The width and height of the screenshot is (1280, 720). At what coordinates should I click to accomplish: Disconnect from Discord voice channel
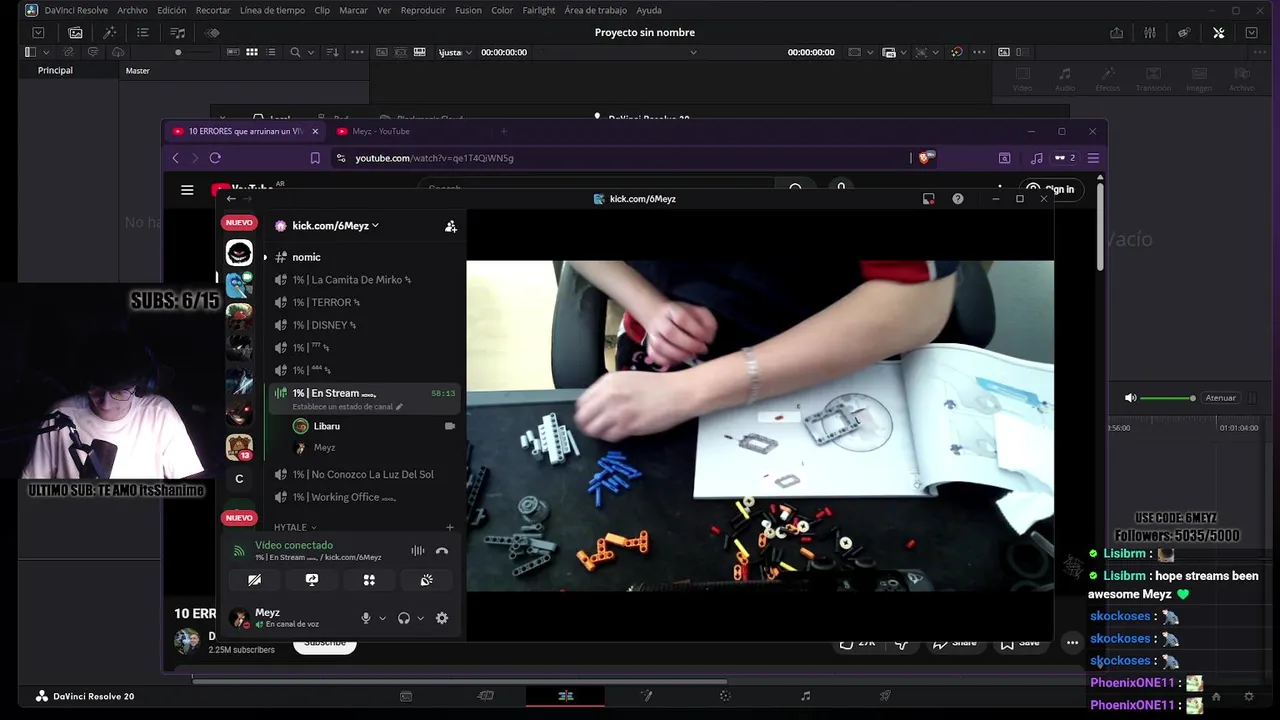point(442,551)
